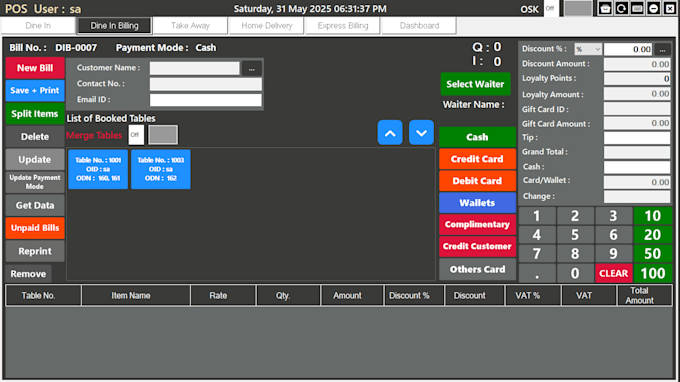Click the New Bill button

[35, 68]
